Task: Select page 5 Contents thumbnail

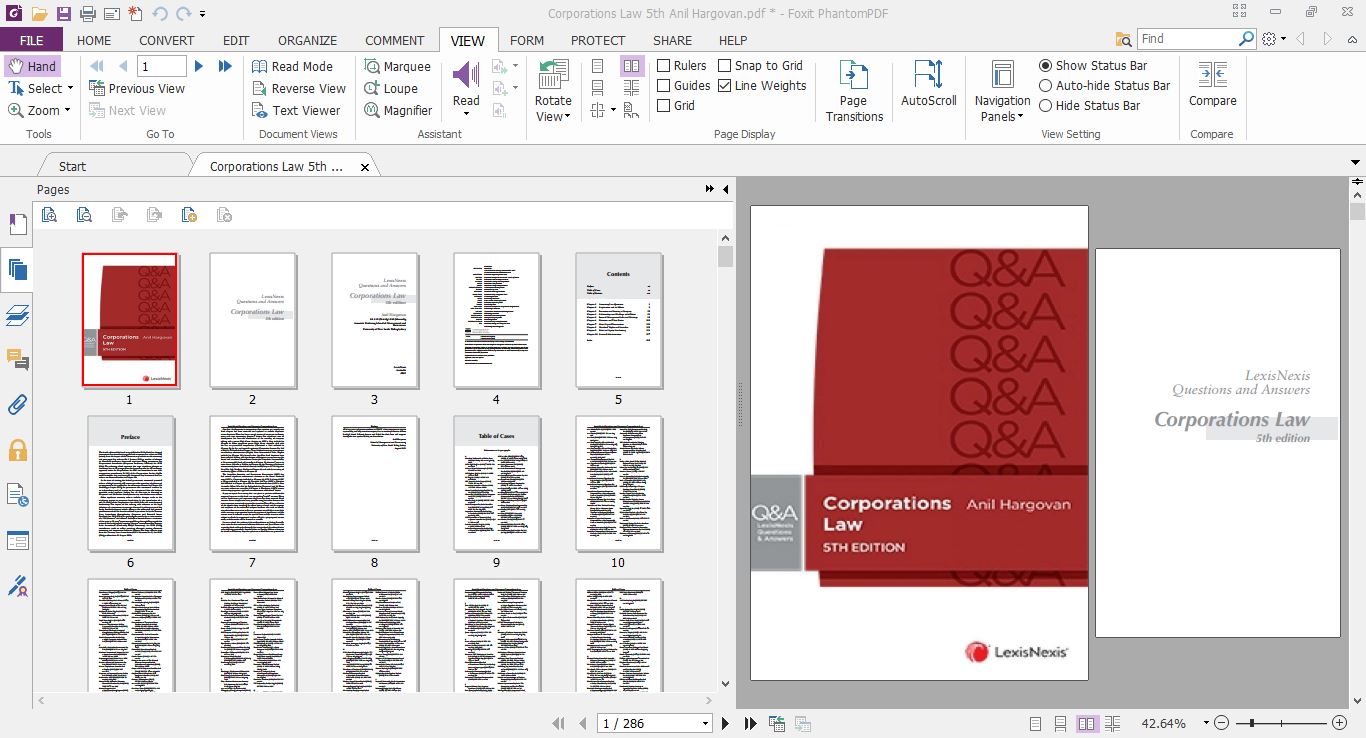Action: [x=618, y=320]
